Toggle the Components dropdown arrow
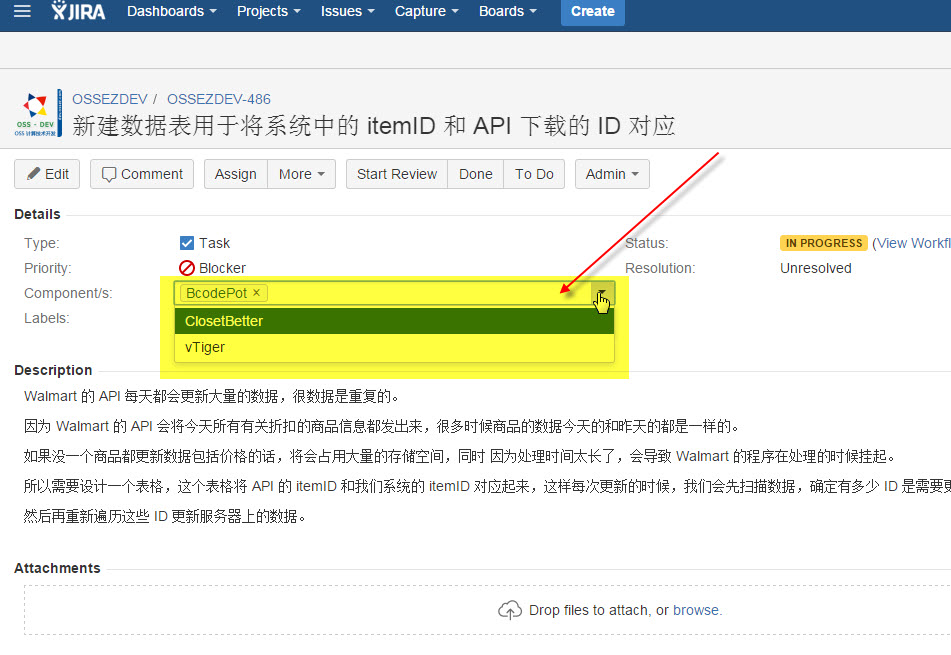 (x=602, y=294)
